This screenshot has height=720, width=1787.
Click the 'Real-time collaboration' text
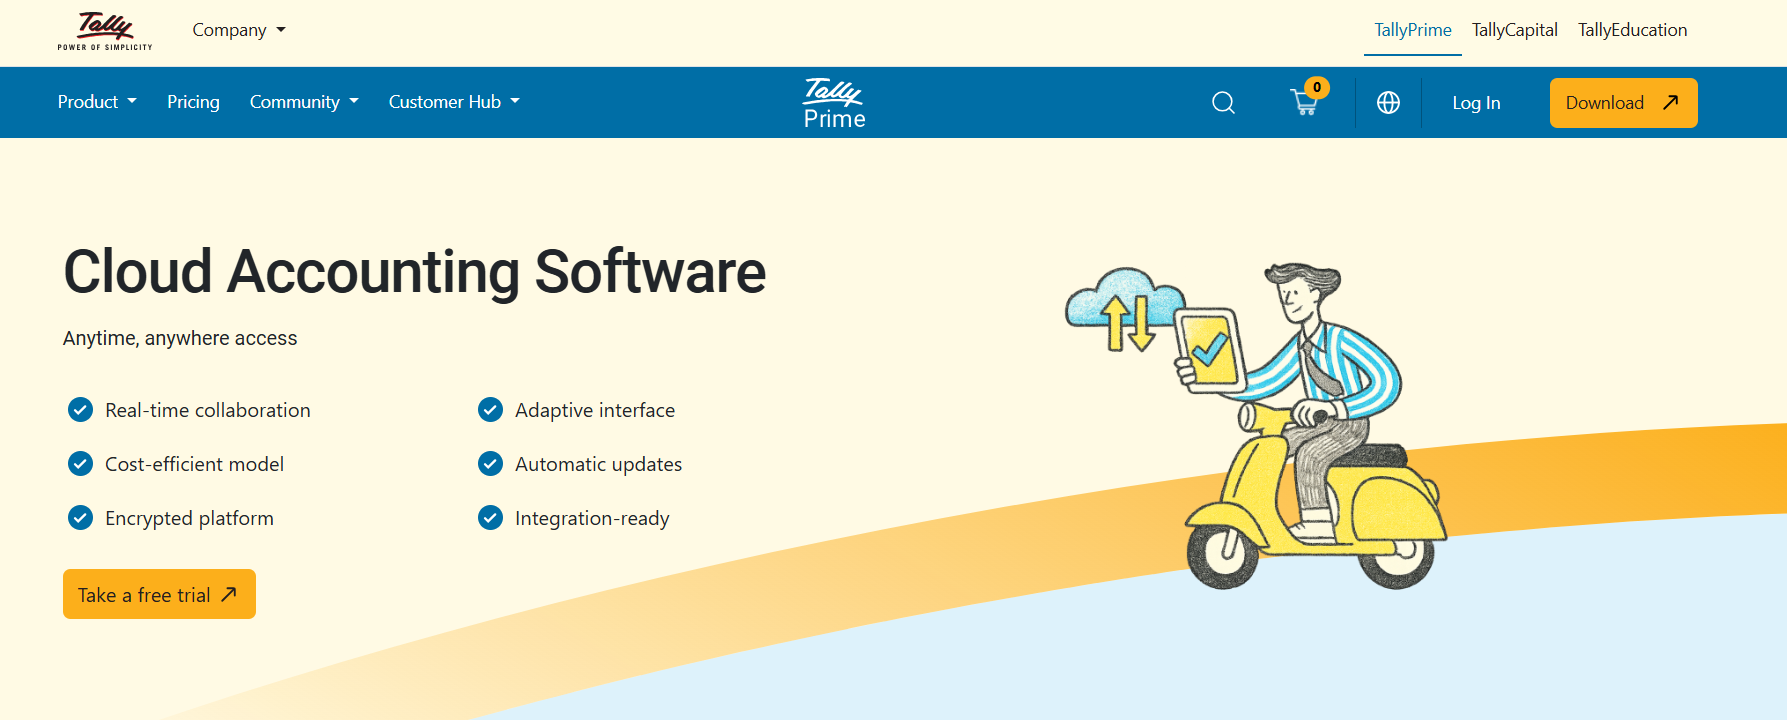coord(208,410)
